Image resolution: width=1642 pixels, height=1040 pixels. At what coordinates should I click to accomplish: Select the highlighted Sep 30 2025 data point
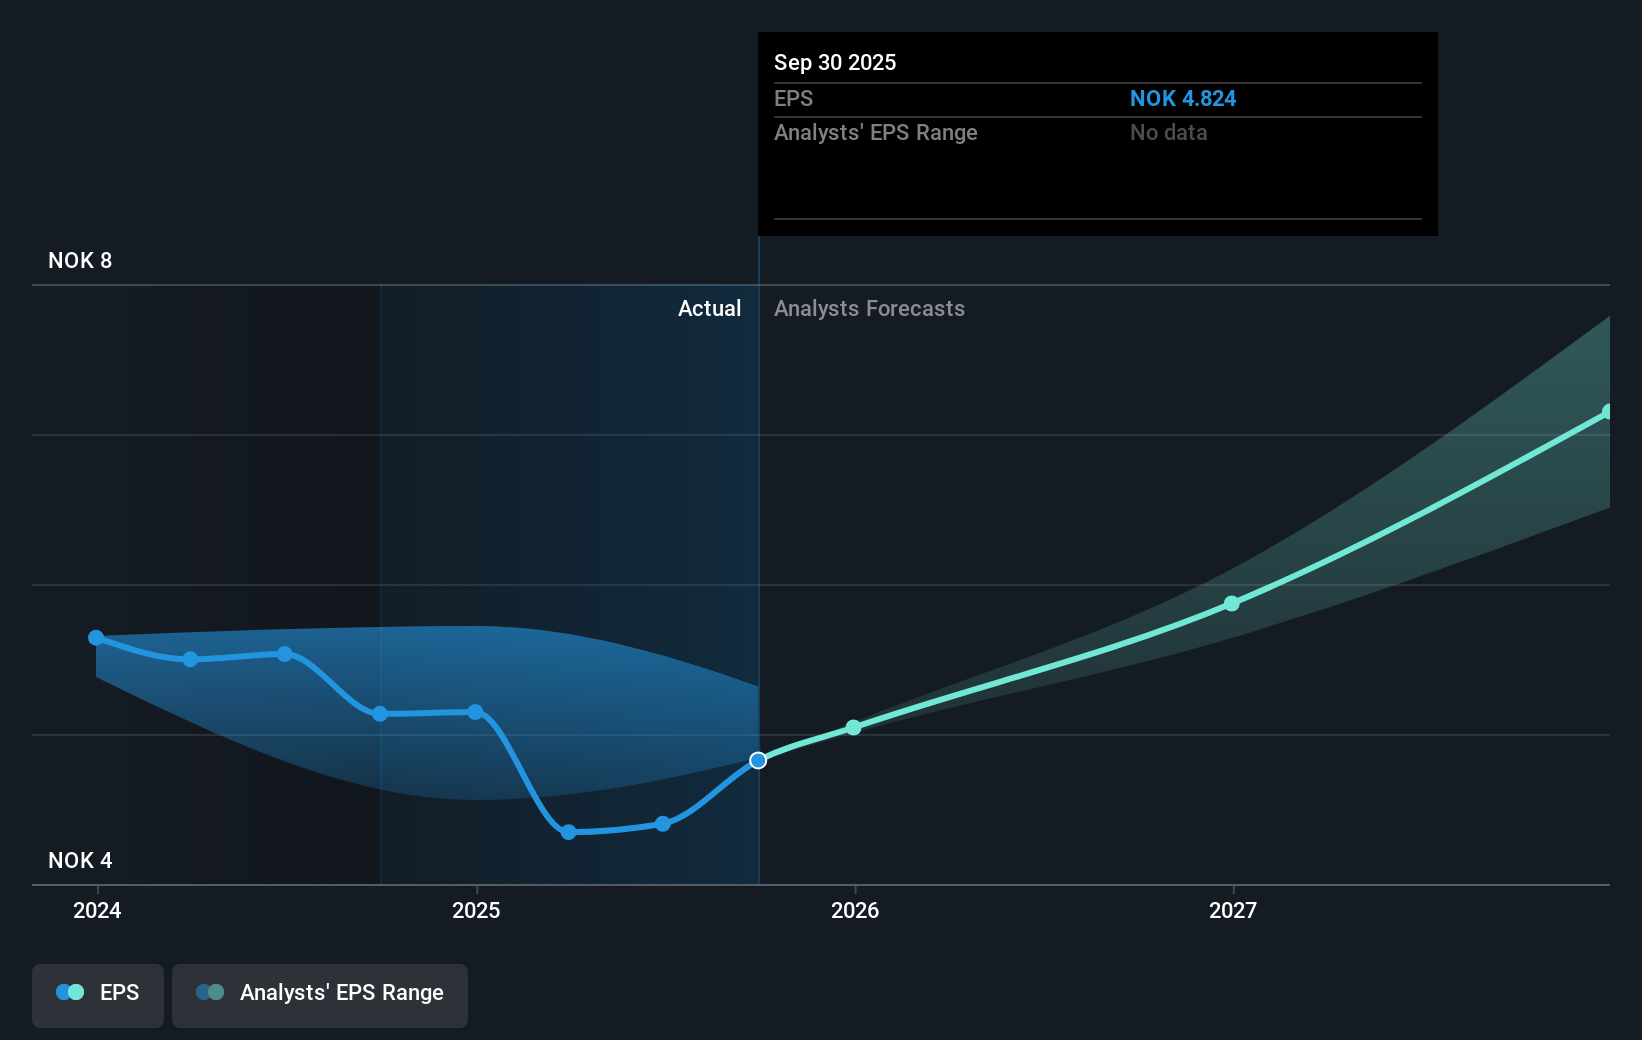(758, 760)
